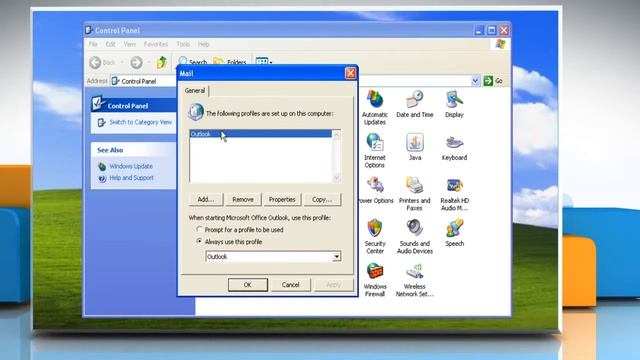Maximize the Control Panel window
640x360 pixels.
point(492,30)
